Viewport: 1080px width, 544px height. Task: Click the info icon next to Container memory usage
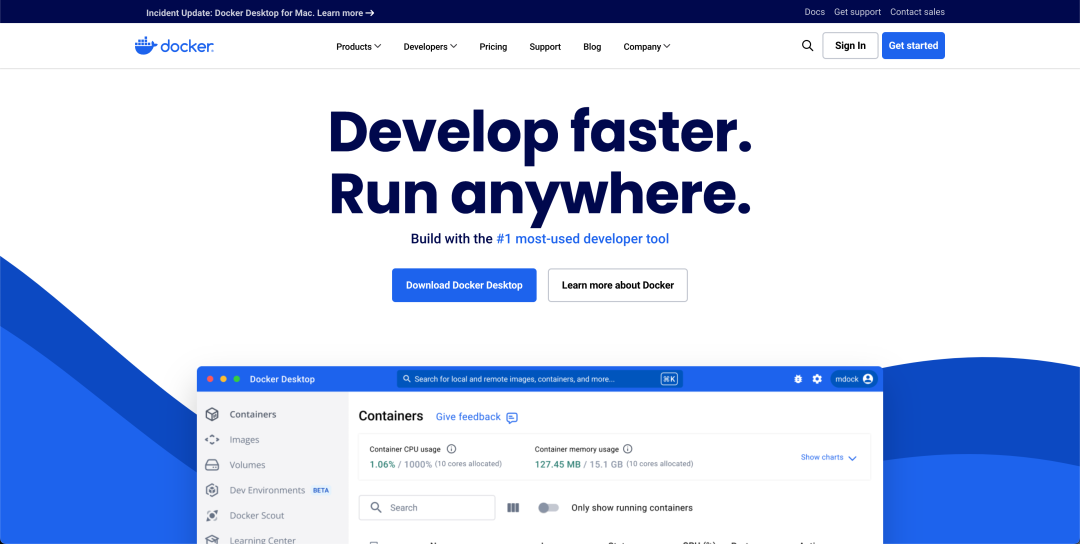coord(627,449)
